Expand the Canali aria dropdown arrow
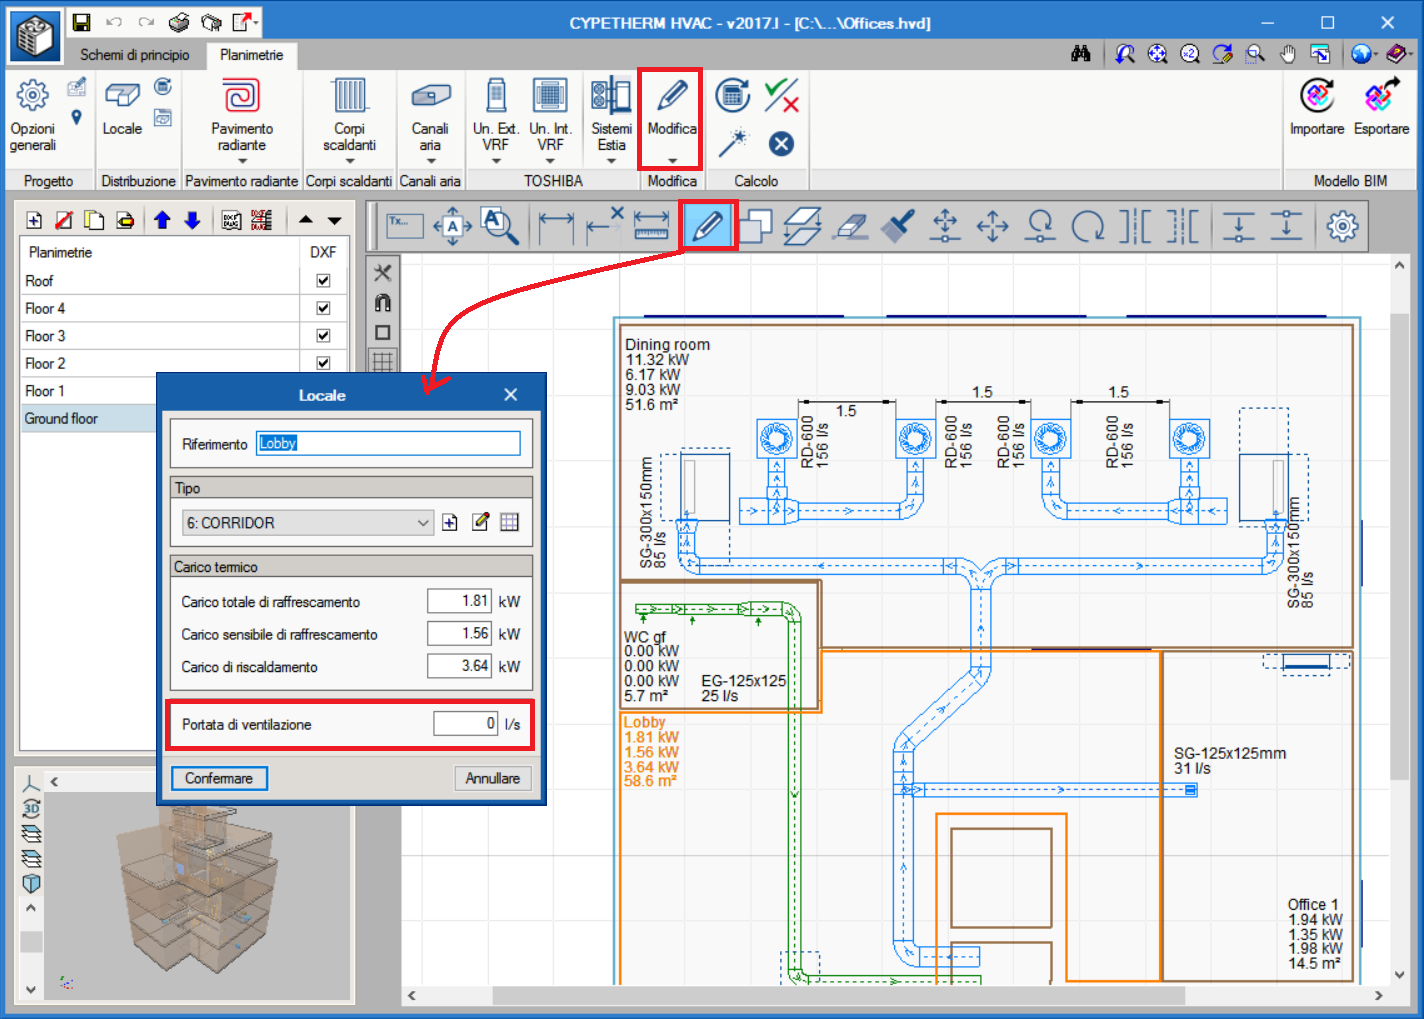The width and height of the screenshot is (1424, 1019). tap(430, 161)
